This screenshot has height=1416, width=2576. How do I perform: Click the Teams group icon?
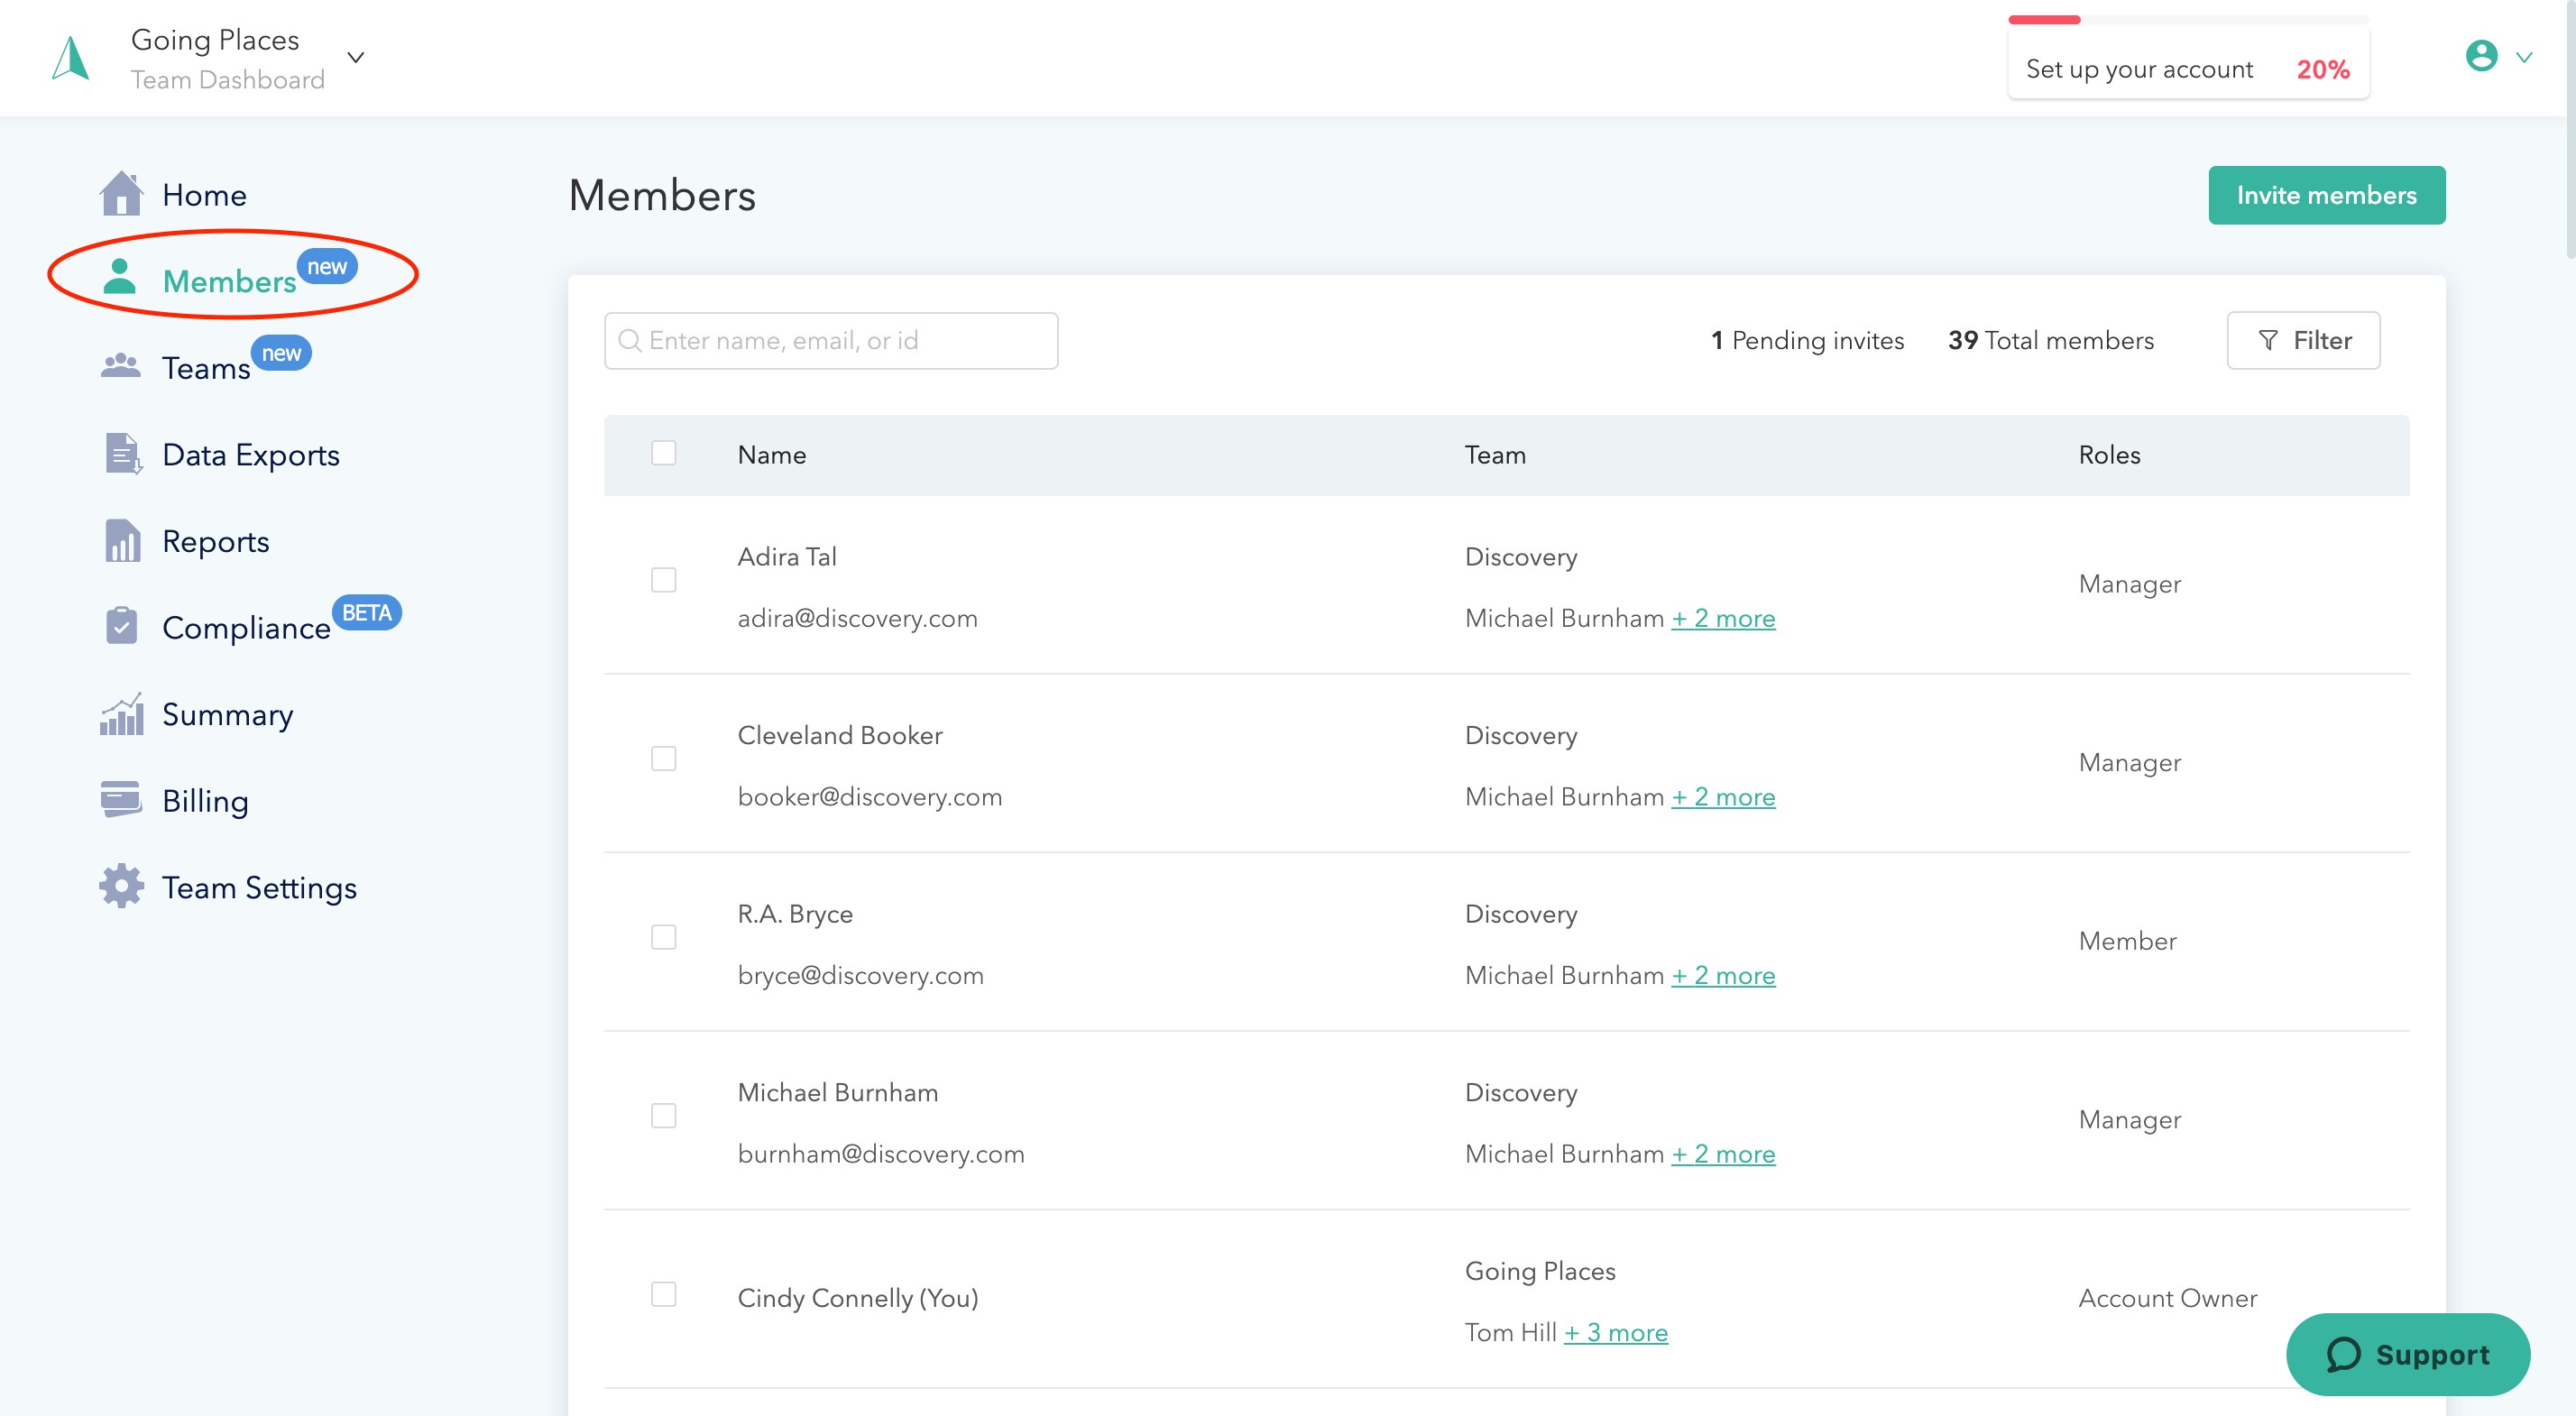(x=121, y=366)
